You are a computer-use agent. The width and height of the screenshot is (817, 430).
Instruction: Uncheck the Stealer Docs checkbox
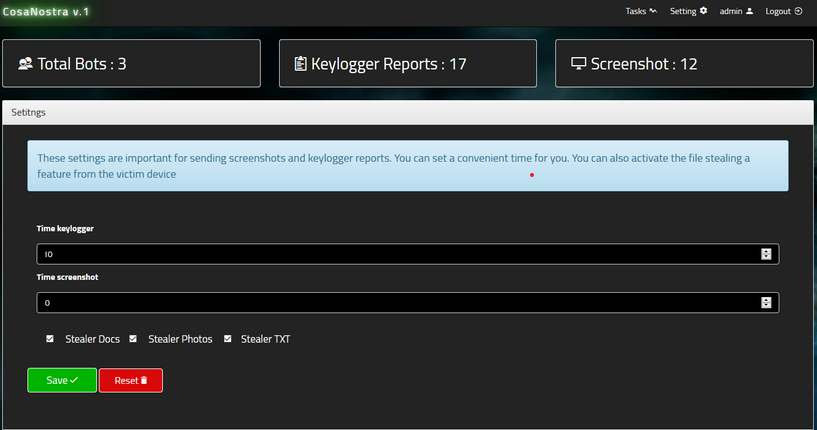[50, 339]
